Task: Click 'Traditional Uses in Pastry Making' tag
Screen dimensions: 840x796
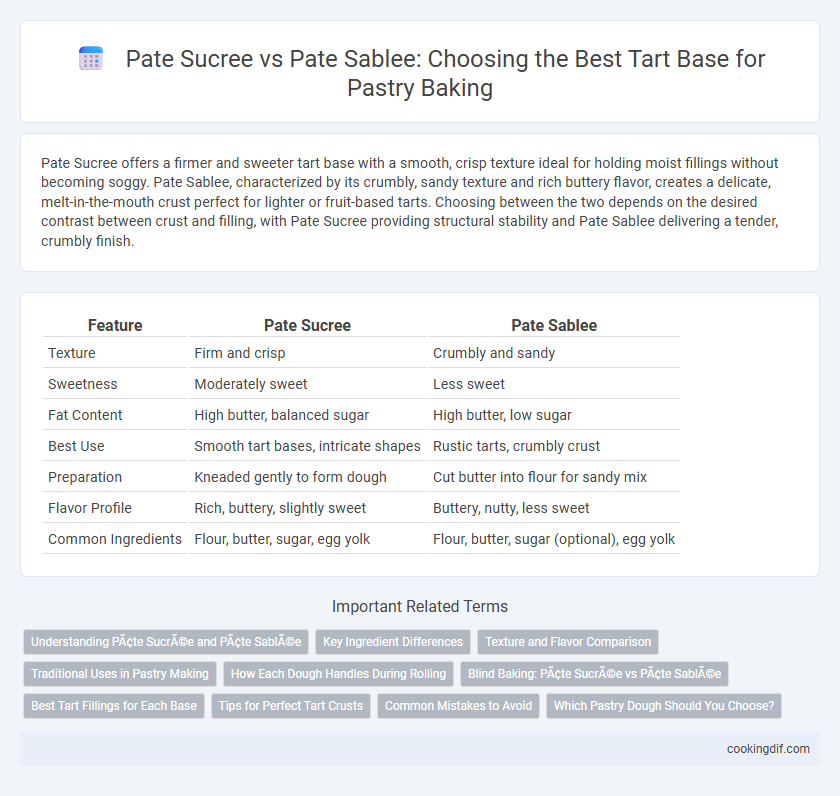Action: 120,674
